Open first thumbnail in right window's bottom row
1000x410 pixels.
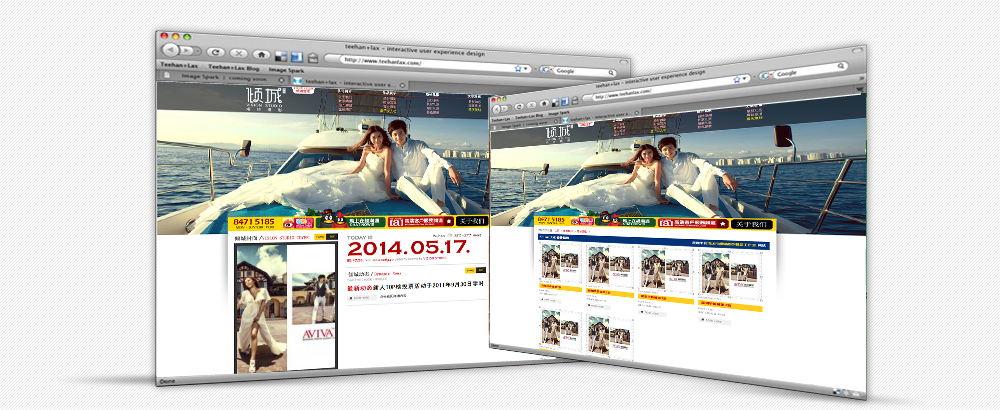(x=560, y=328)
